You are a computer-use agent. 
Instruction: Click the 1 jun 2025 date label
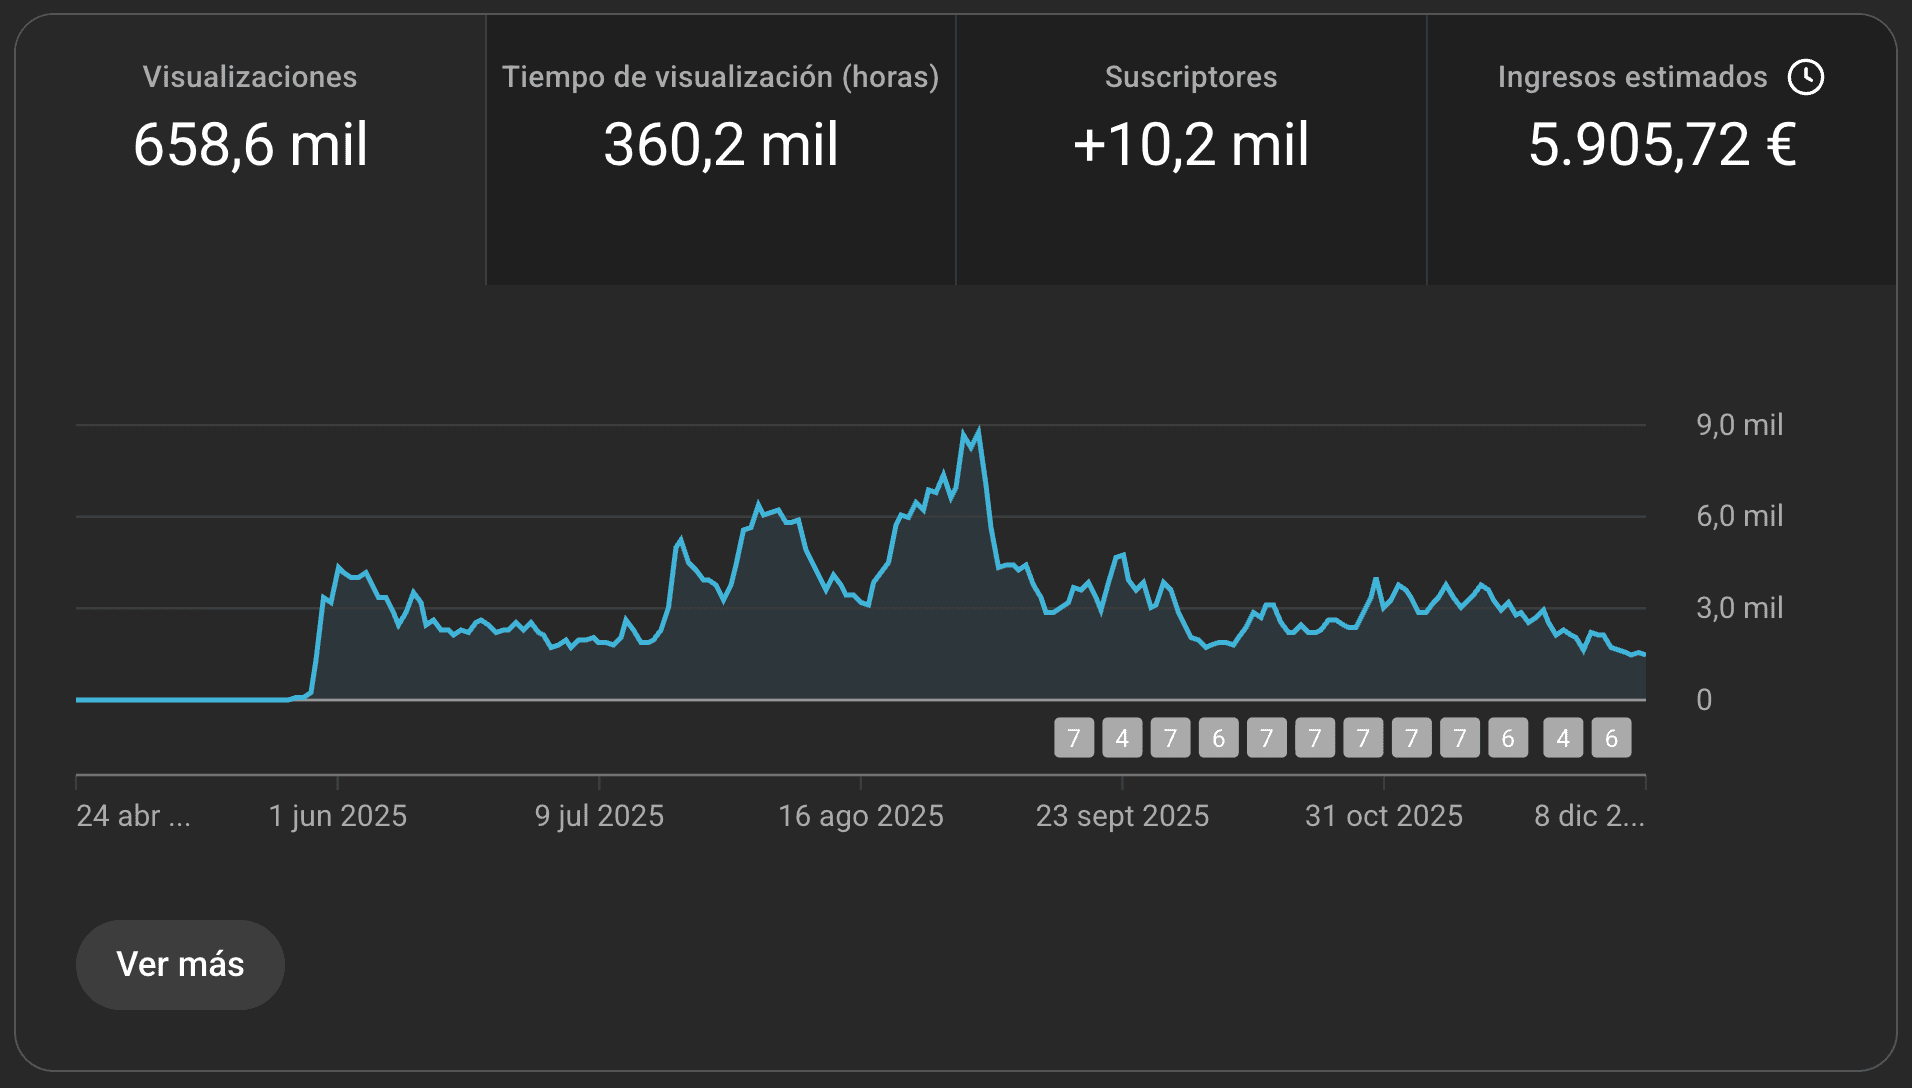tap(338, 816)
